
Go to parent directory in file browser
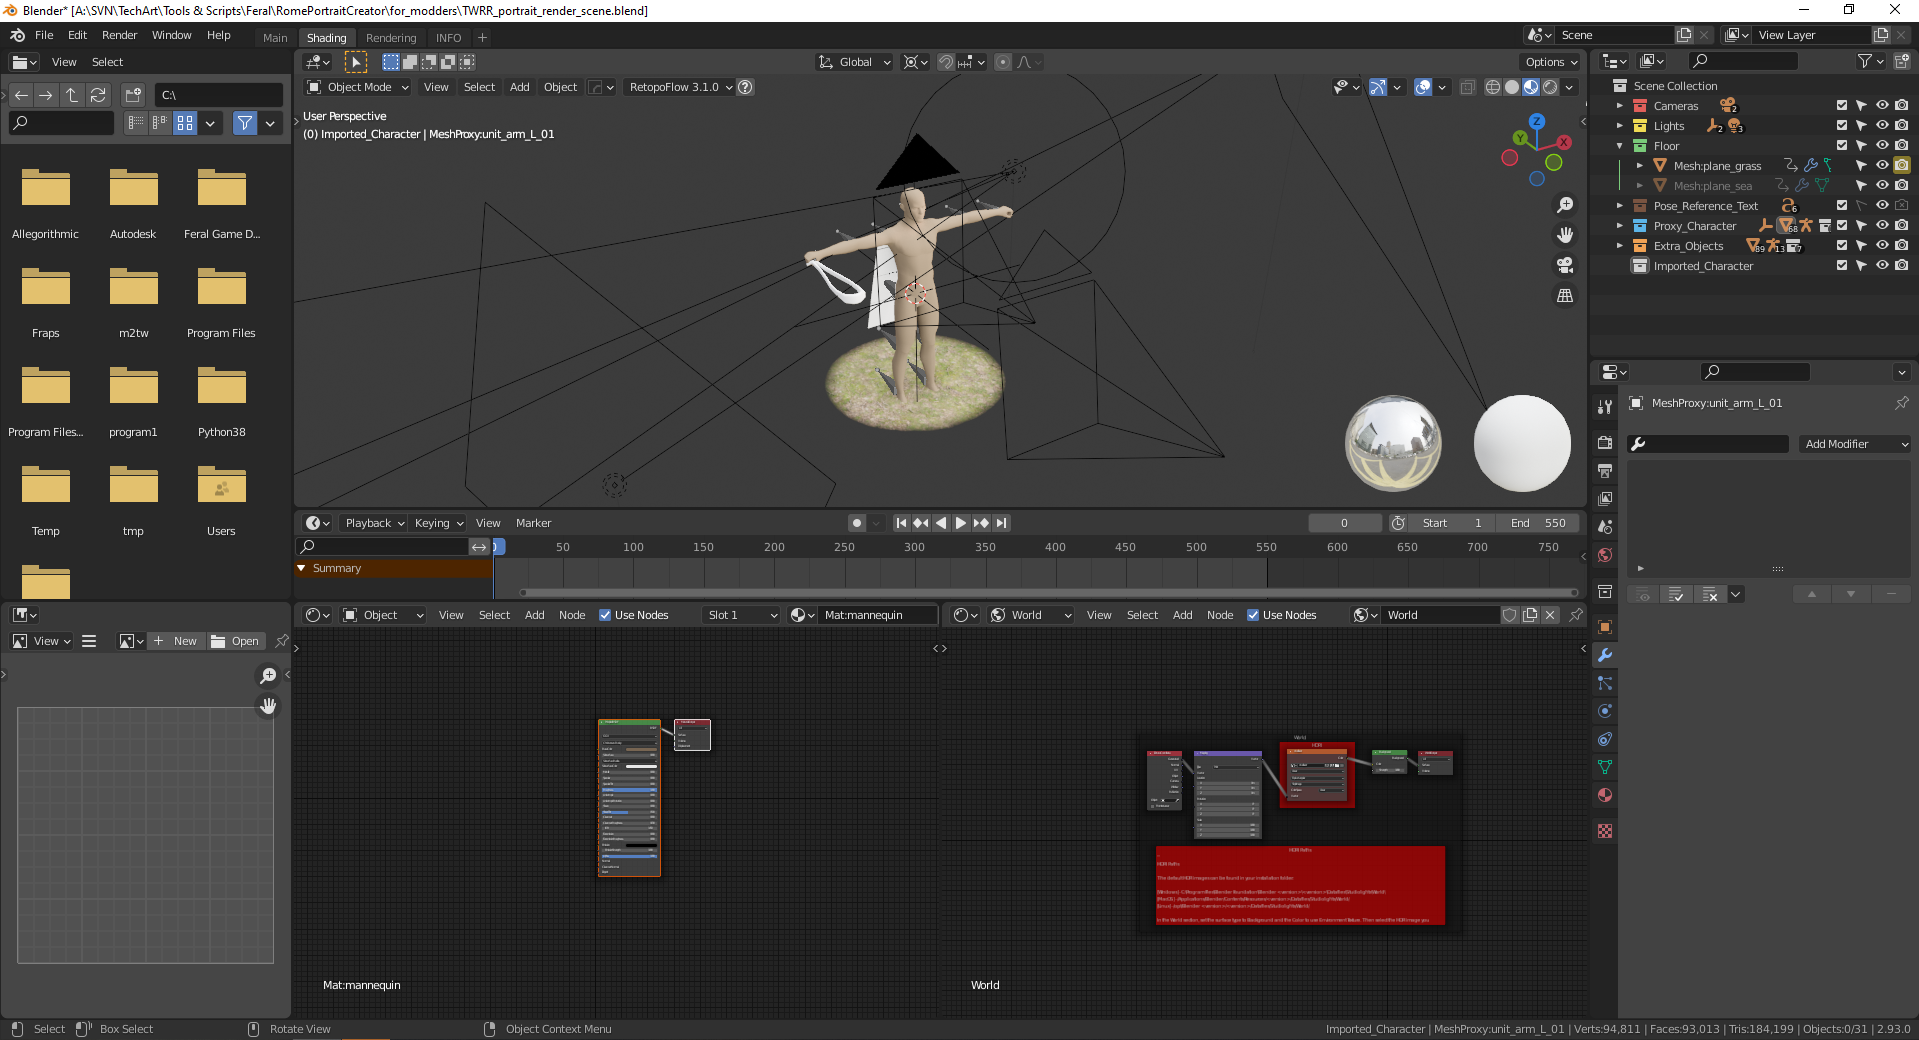(x=72, y=95)
